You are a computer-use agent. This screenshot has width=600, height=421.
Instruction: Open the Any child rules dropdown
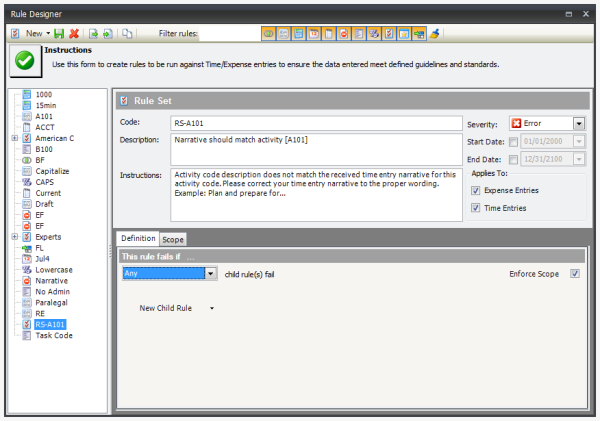coord(210,273)
